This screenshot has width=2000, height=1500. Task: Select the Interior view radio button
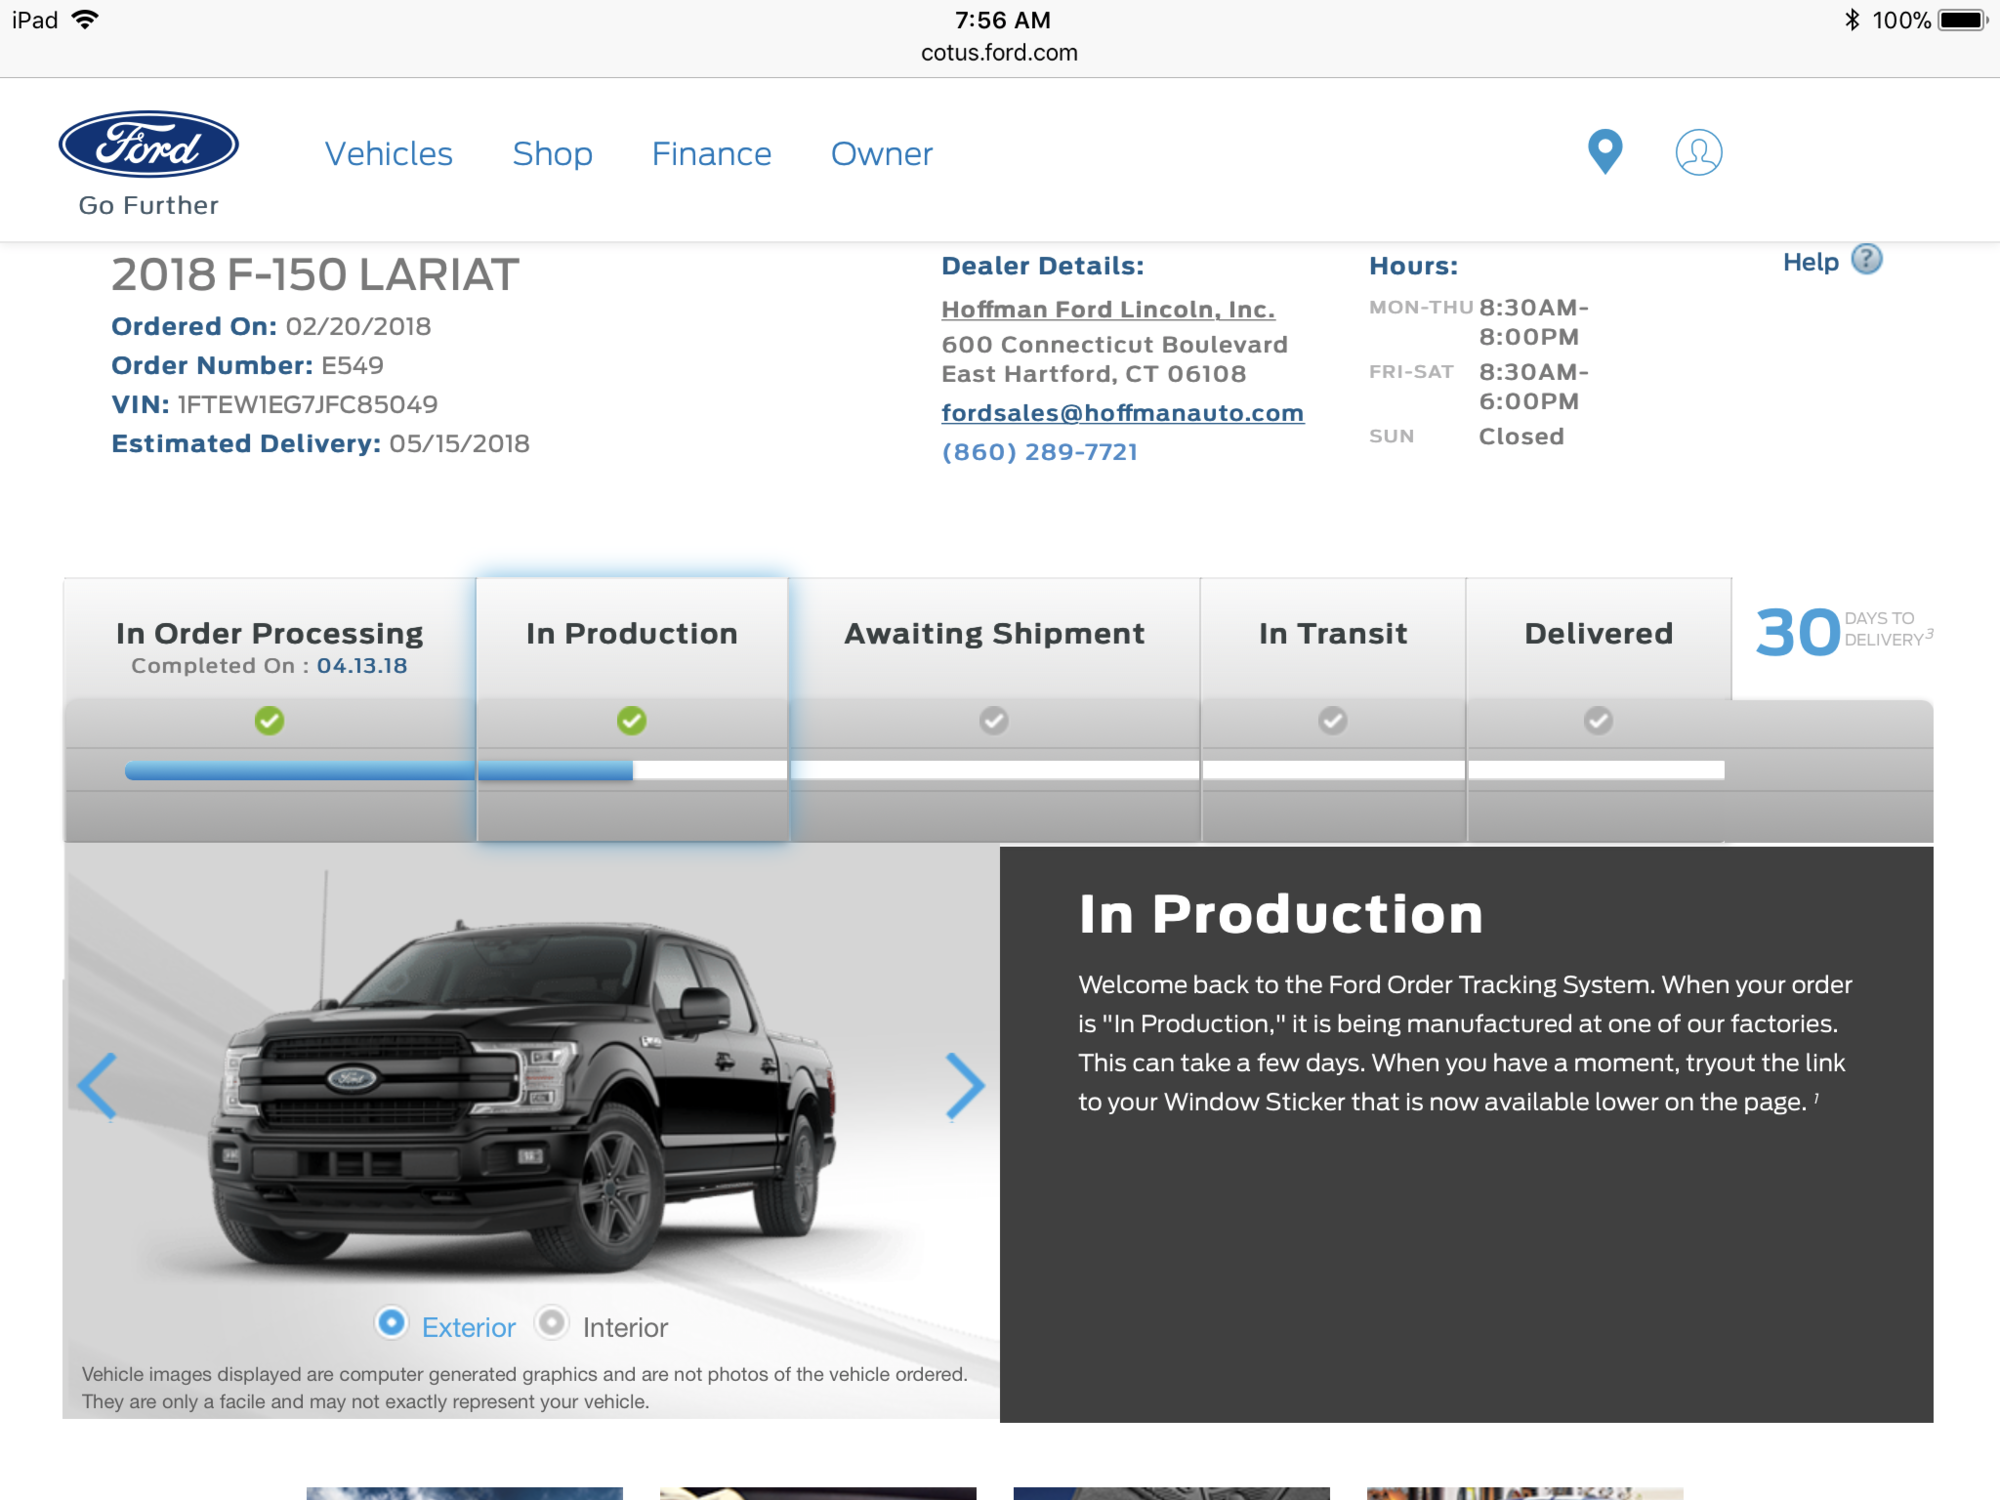pyautogui.click(x=549, y=1323)
